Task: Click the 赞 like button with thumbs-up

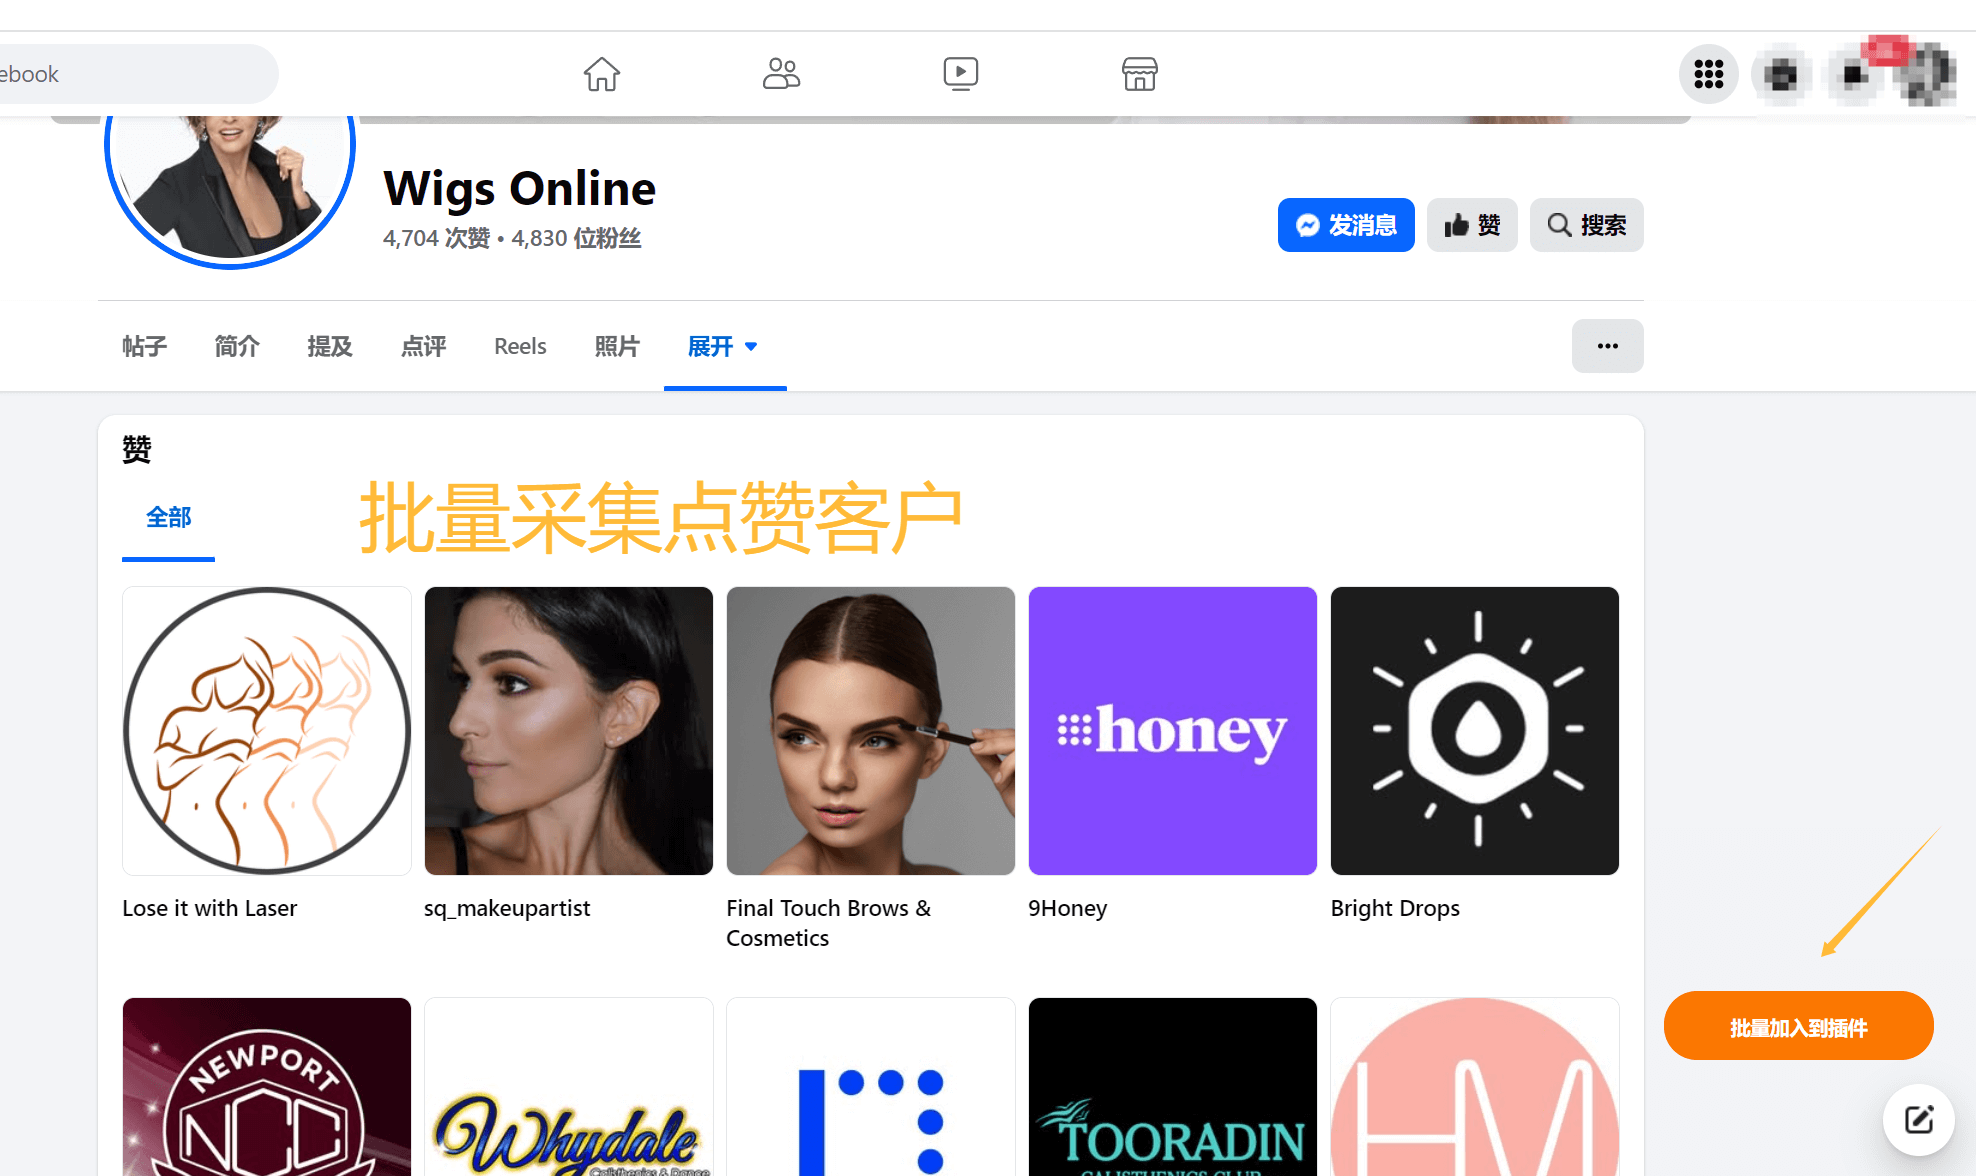Action: (x=1472, y=225)
